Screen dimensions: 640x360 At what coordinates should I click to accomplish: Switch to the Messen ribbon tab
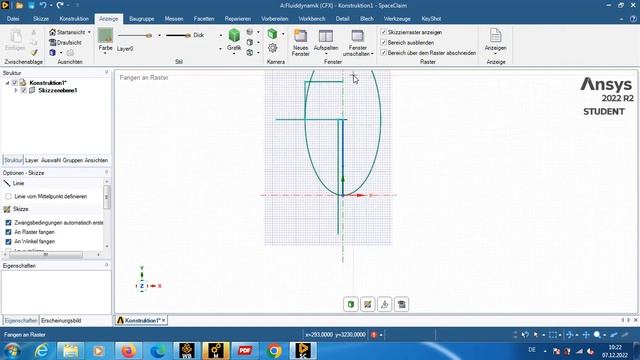174,19
